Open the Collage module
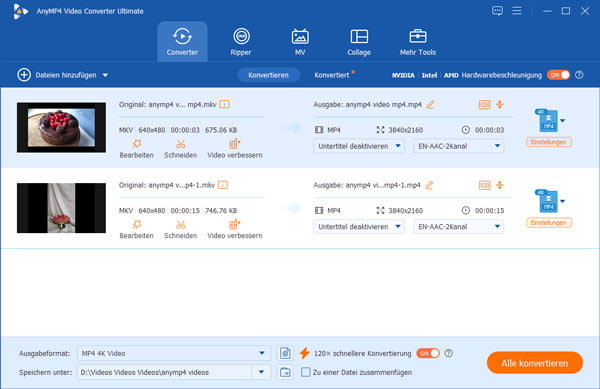This screenshot has height=389, width=600. (x=359, y=42)
